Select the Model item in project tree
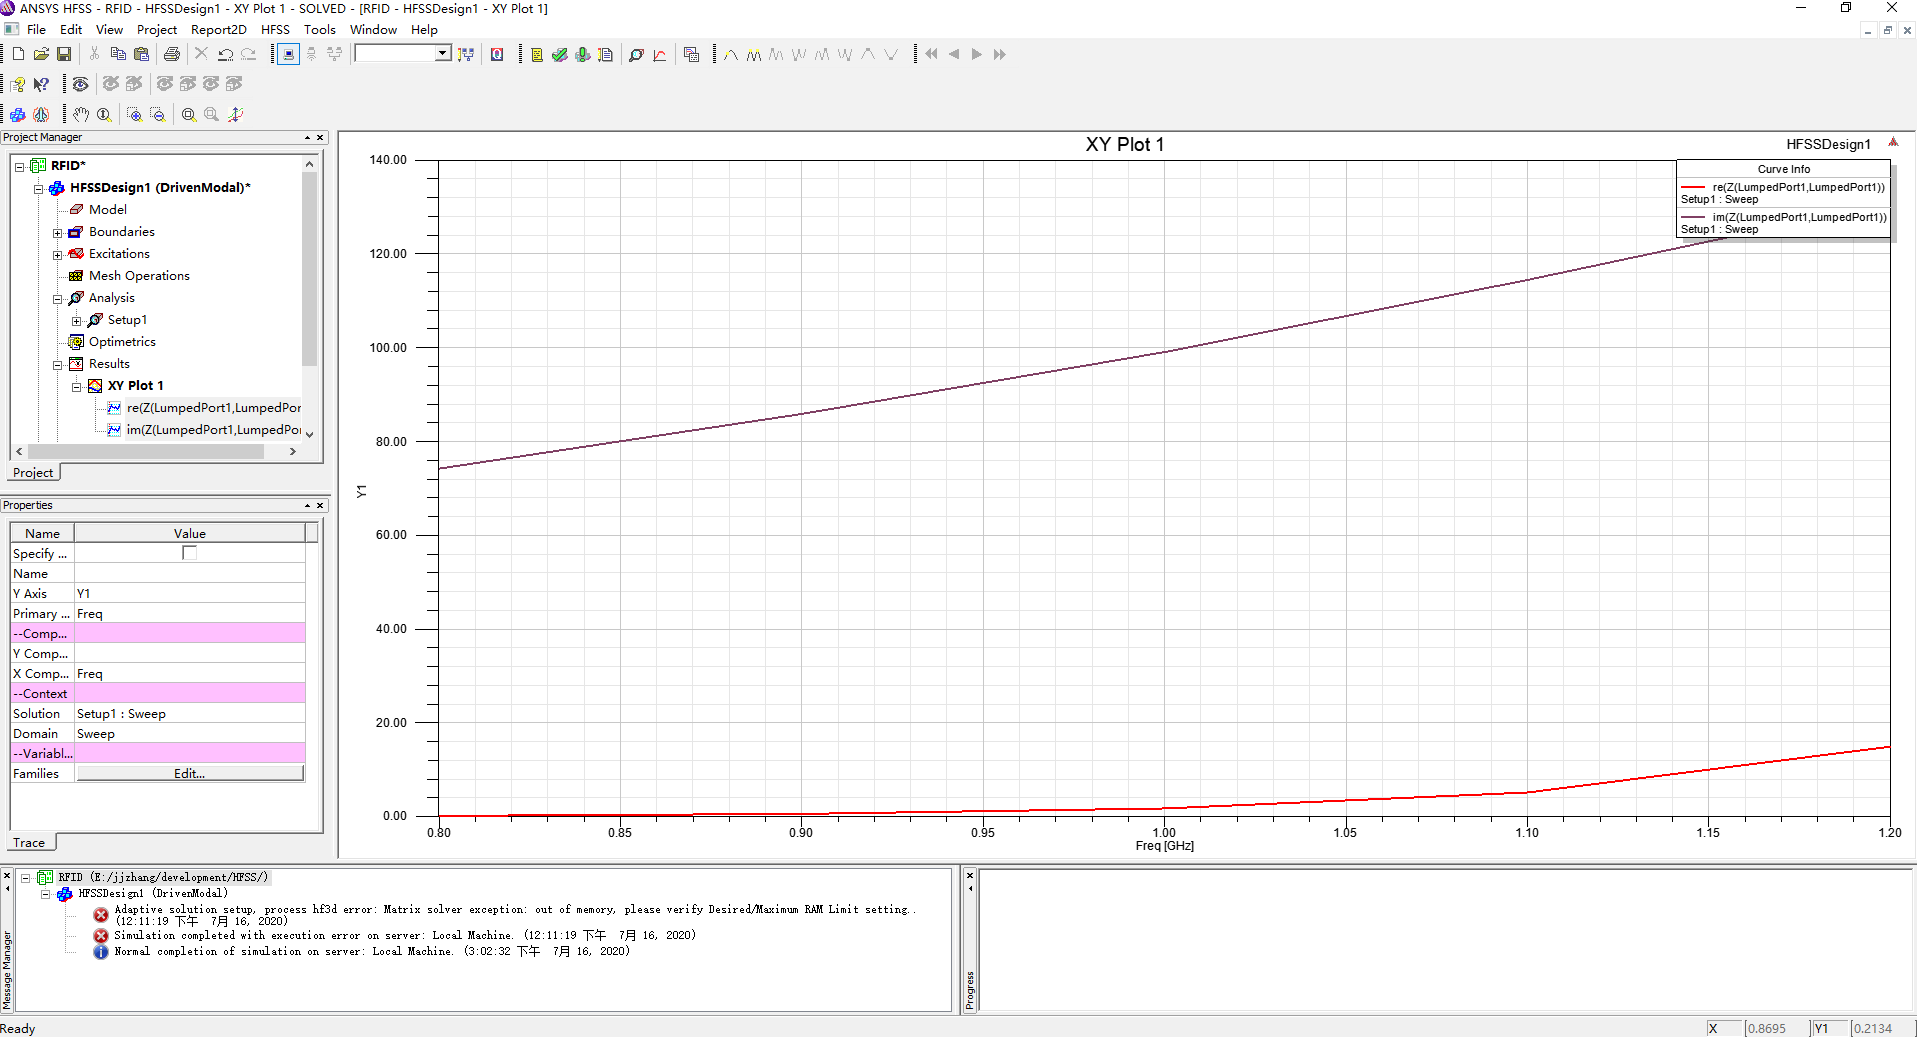 pos(107,210)
